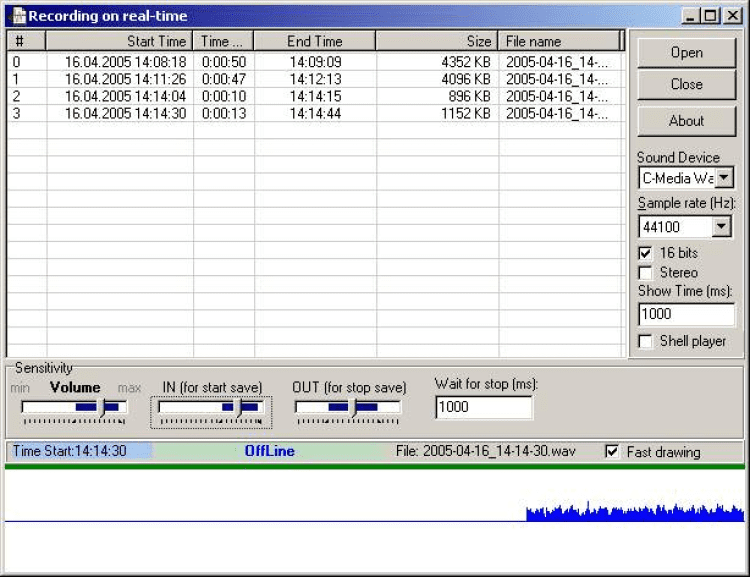Click the IN (for start save) slider
This screenshot has width=750, height=577.
tap(211, 411)
